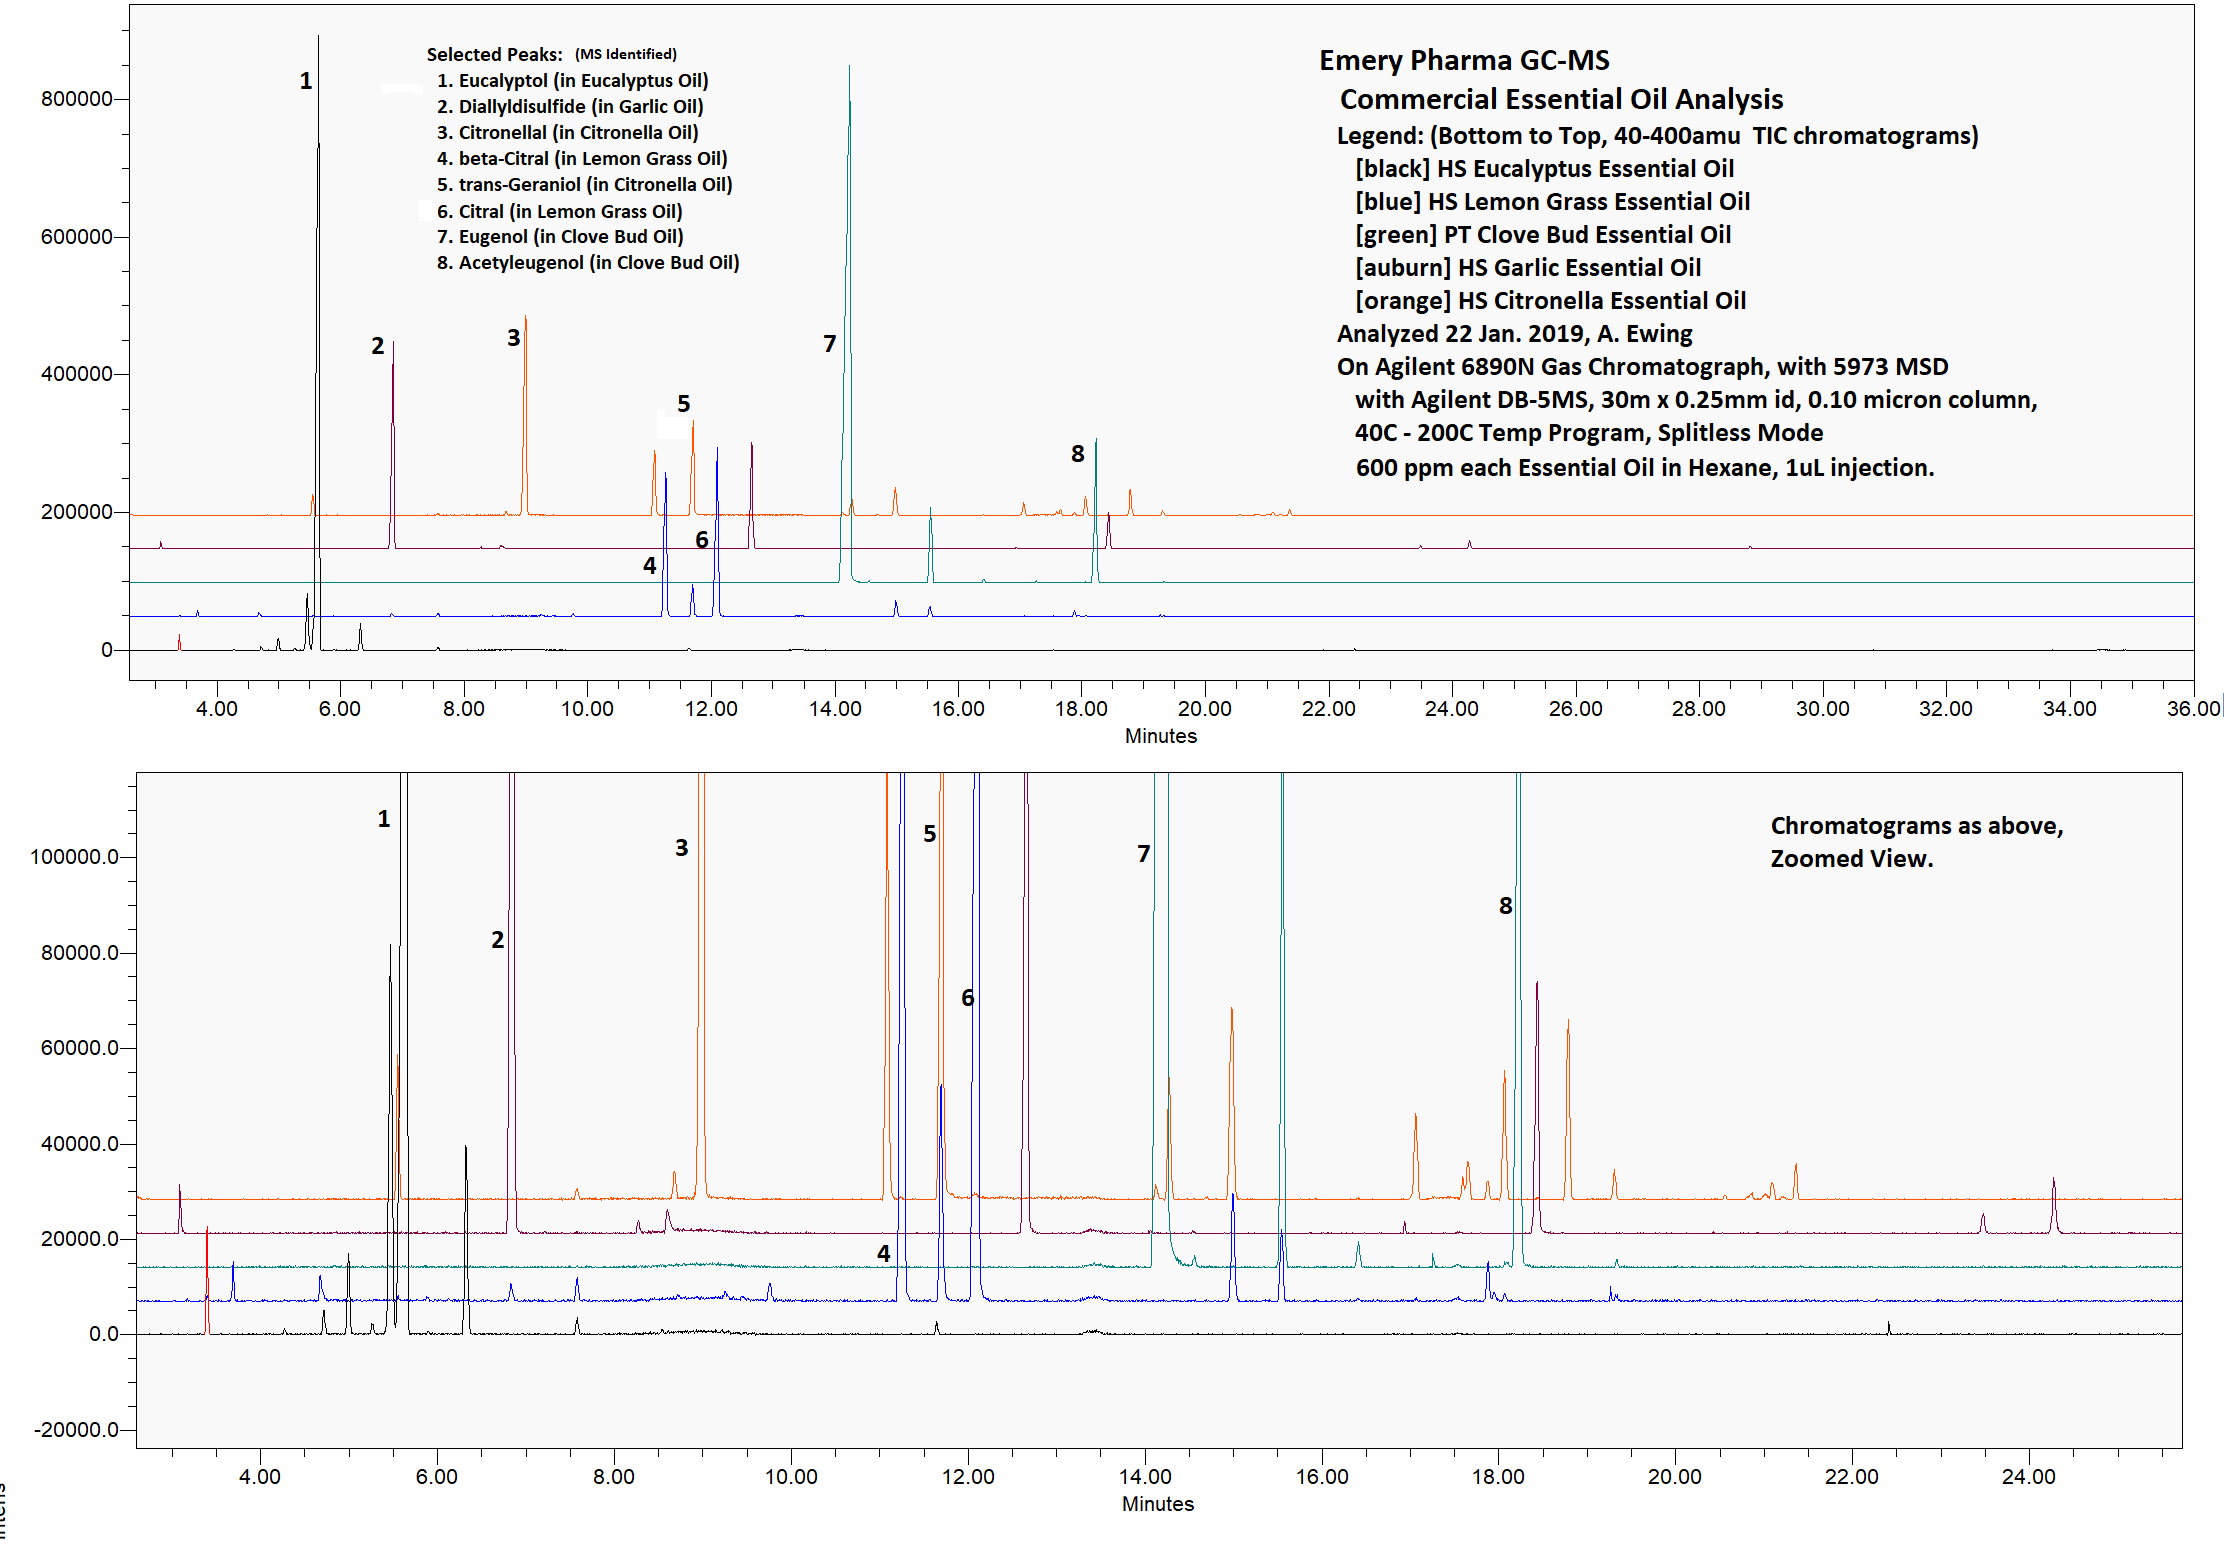Click the 24.00 tick on zoomed x-axis
The image size is (2229, 1544).
click(x=2028, y=1477)
